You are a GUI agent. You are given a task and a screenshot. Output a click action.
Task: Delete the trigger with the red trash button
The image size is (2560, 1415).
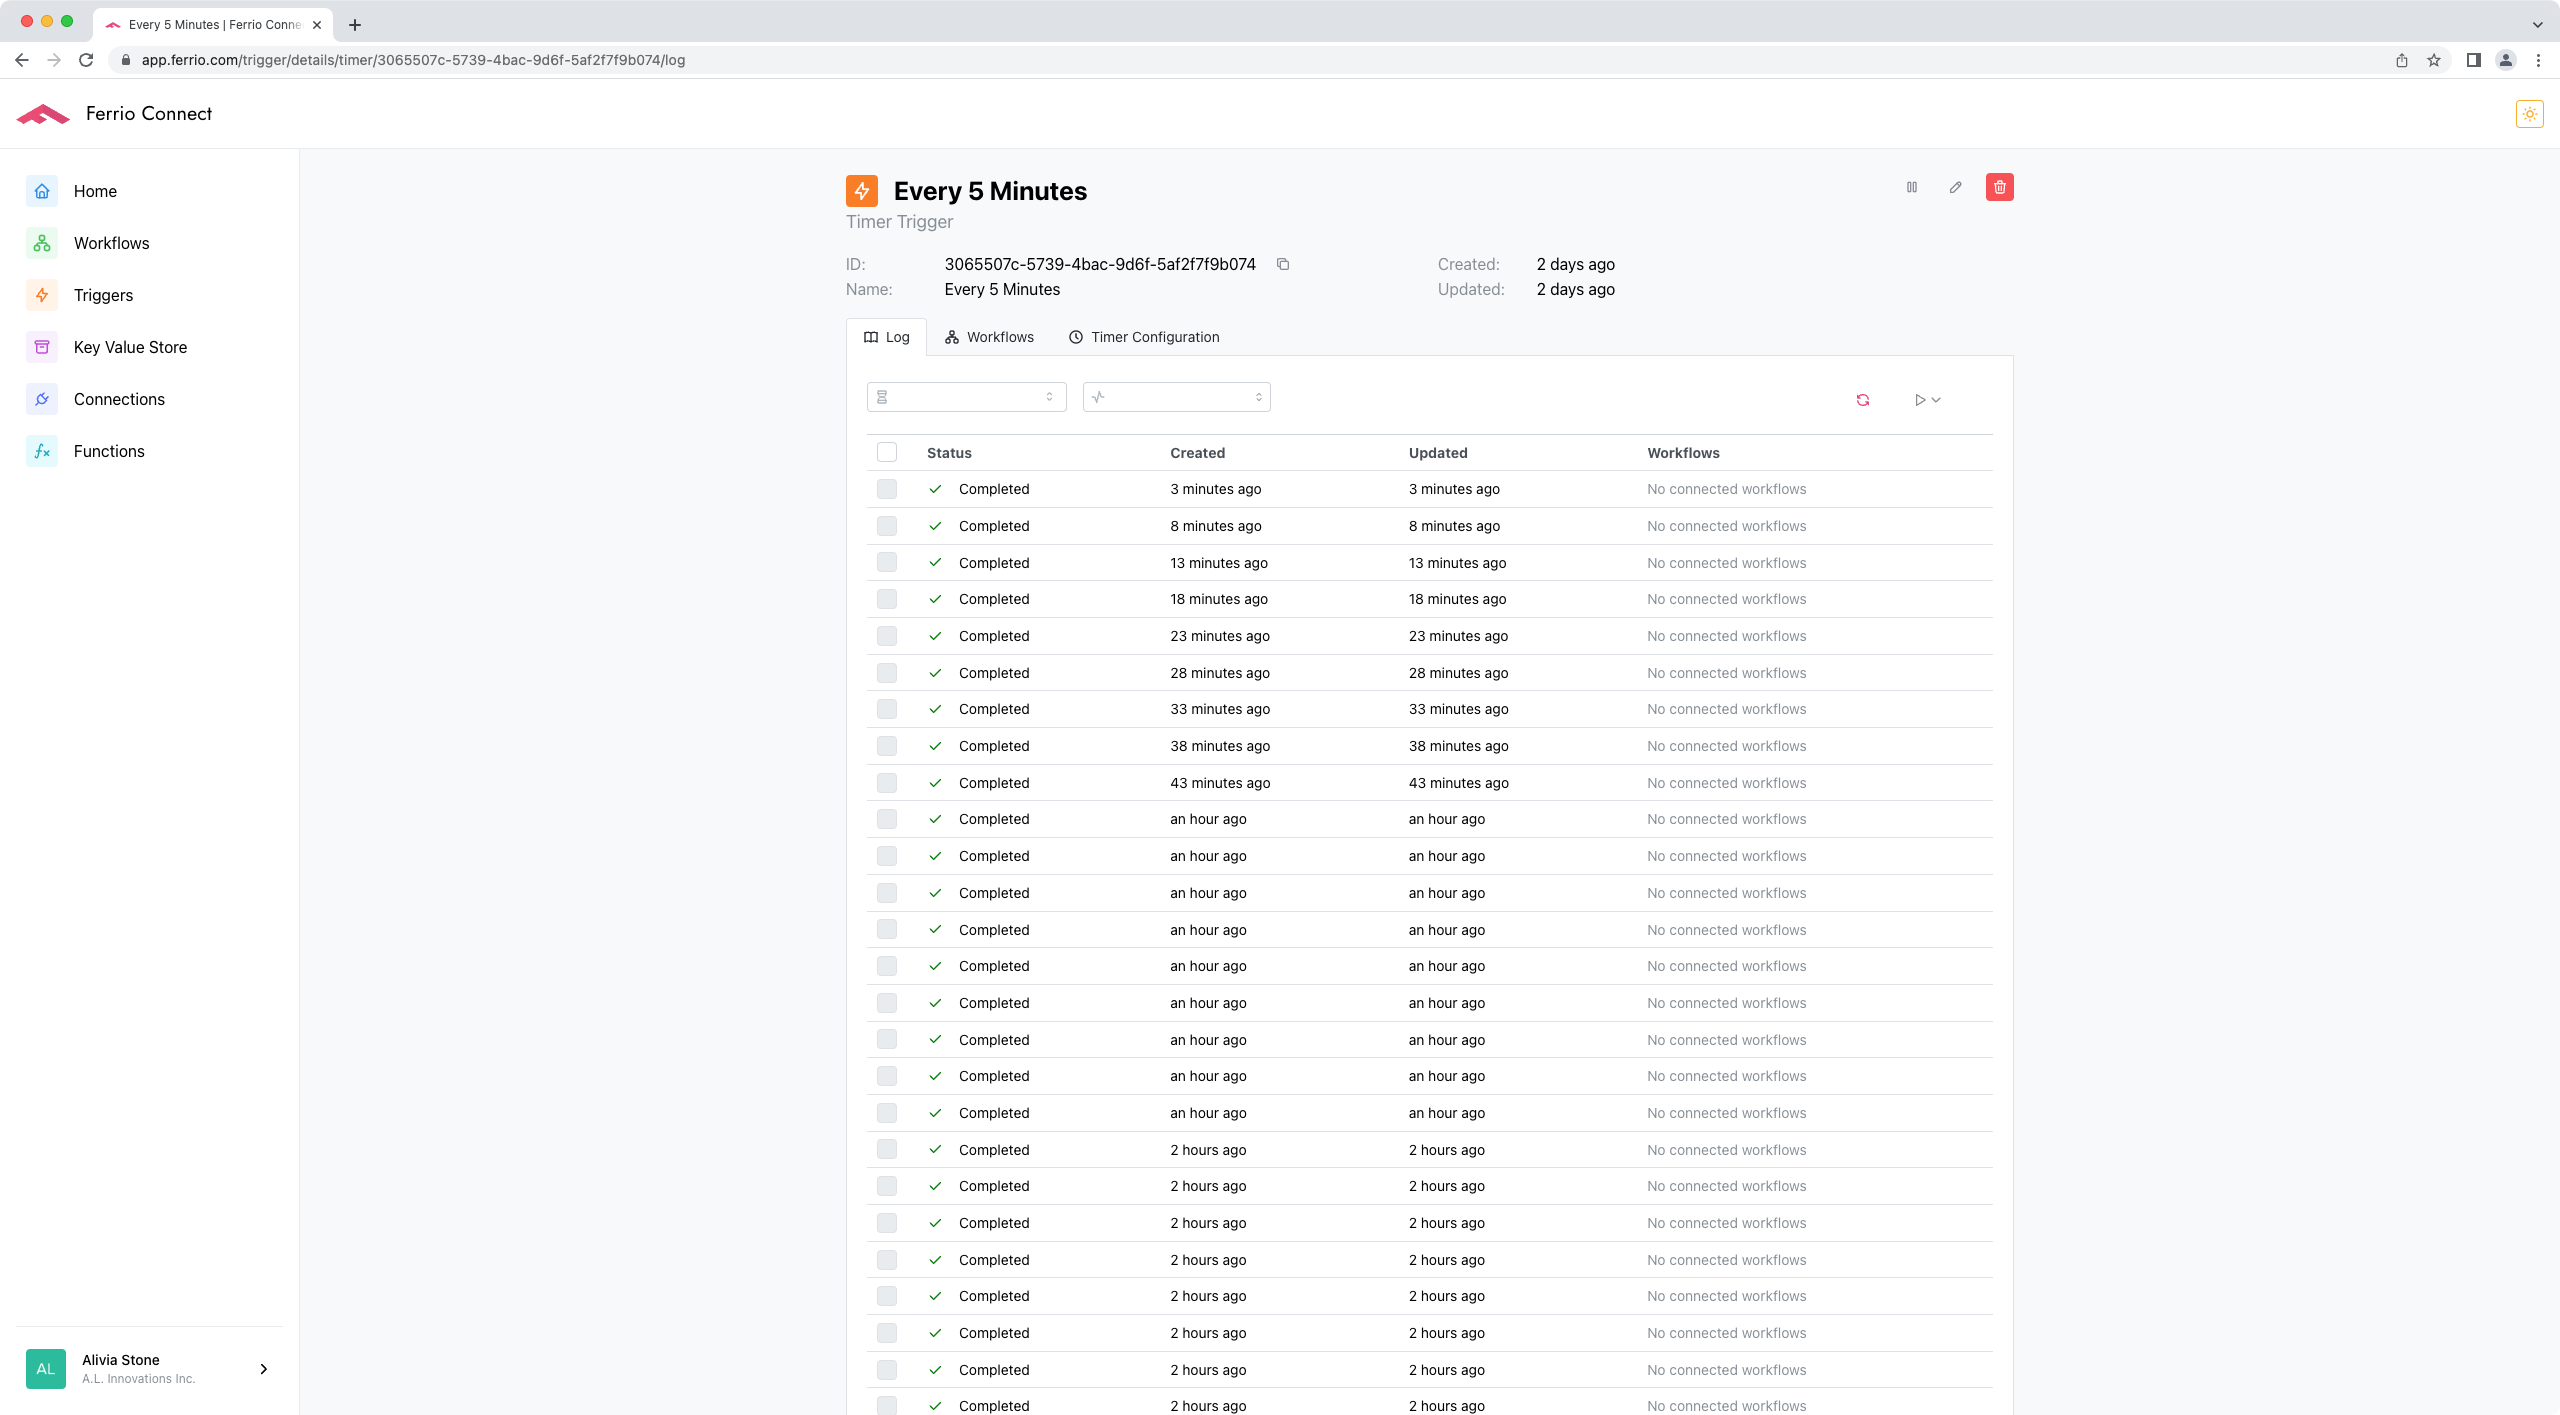pyautogui.click(x=2000, y=187)
